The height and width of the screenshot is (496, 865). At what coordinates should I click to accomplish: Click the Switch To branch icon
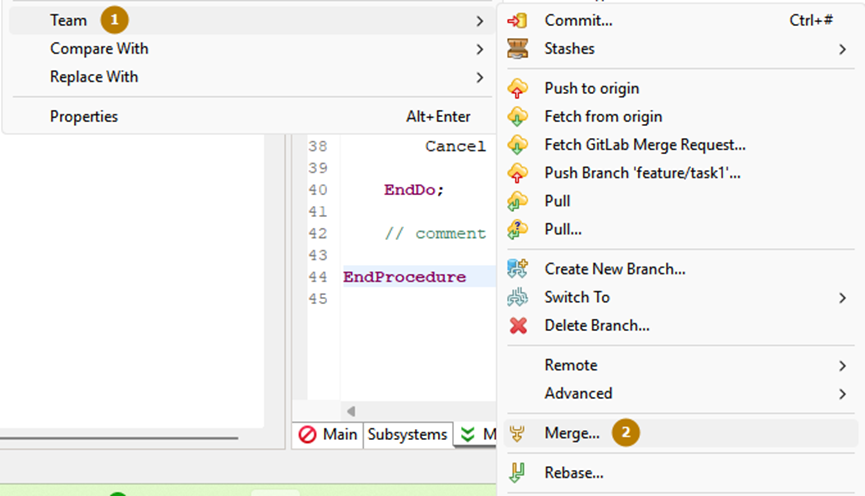[517, 297]
